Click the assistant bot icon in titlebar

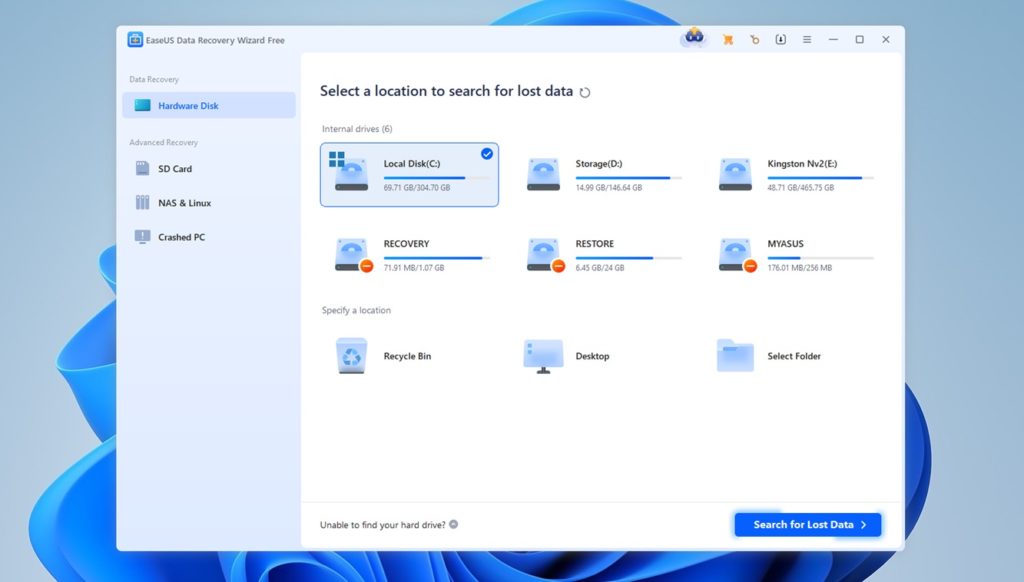(x=694, y=38)
